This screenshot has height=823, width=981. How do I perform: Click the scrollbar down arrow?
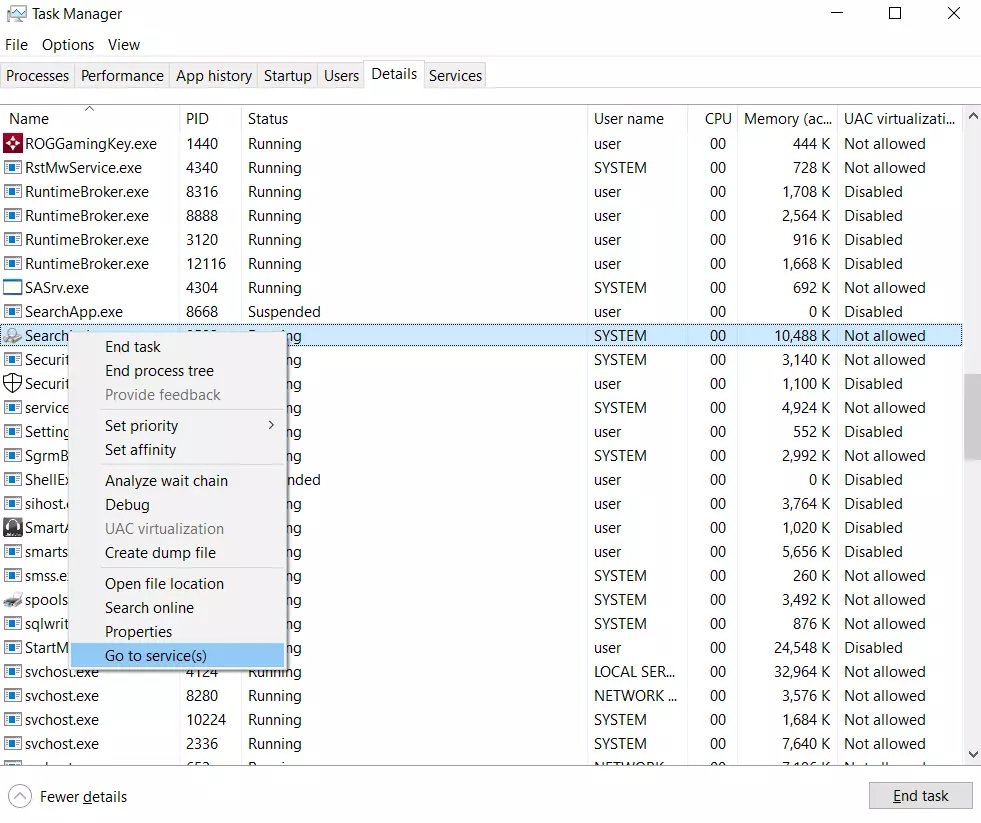point(973,754)
